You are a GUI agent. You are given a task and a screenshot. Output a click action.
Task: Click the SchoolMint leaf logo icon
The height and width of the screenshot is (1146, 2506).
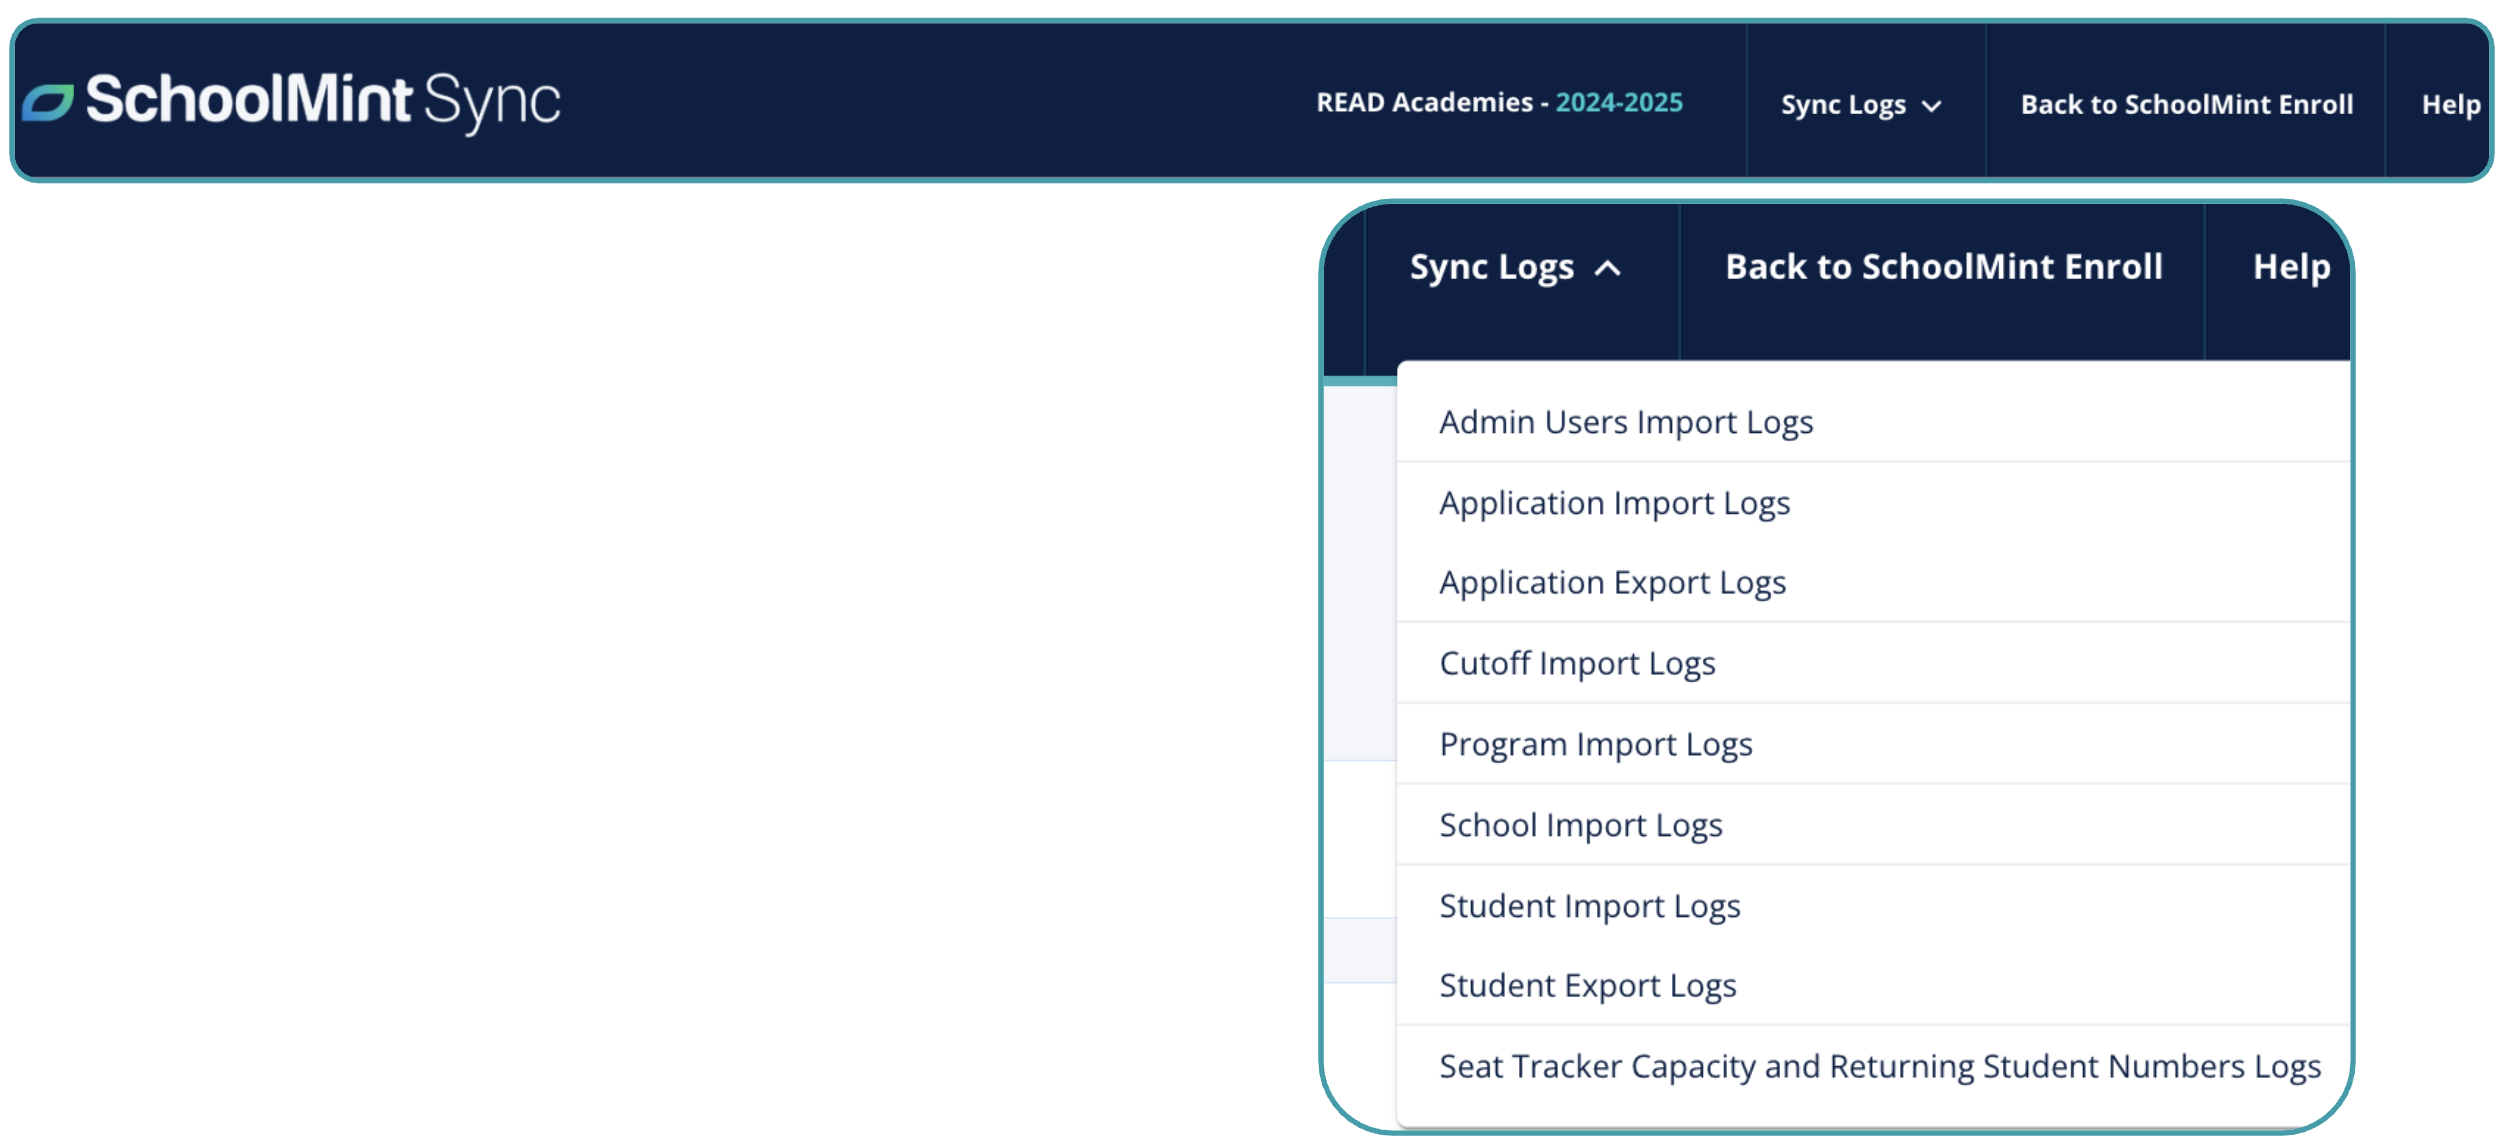click(x=48, y=102)
